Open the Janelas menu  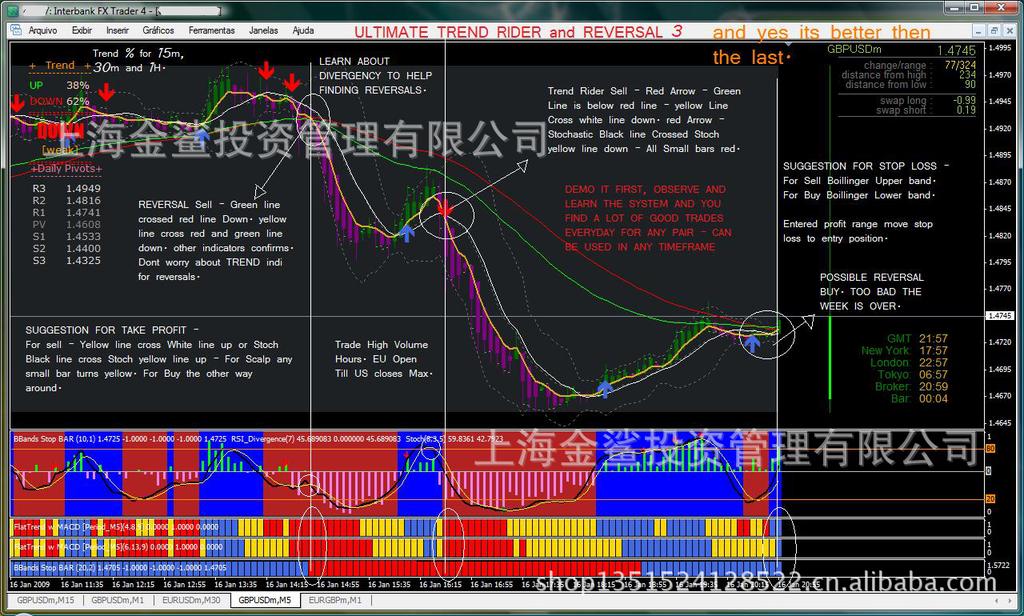click(x=263, y=31)
